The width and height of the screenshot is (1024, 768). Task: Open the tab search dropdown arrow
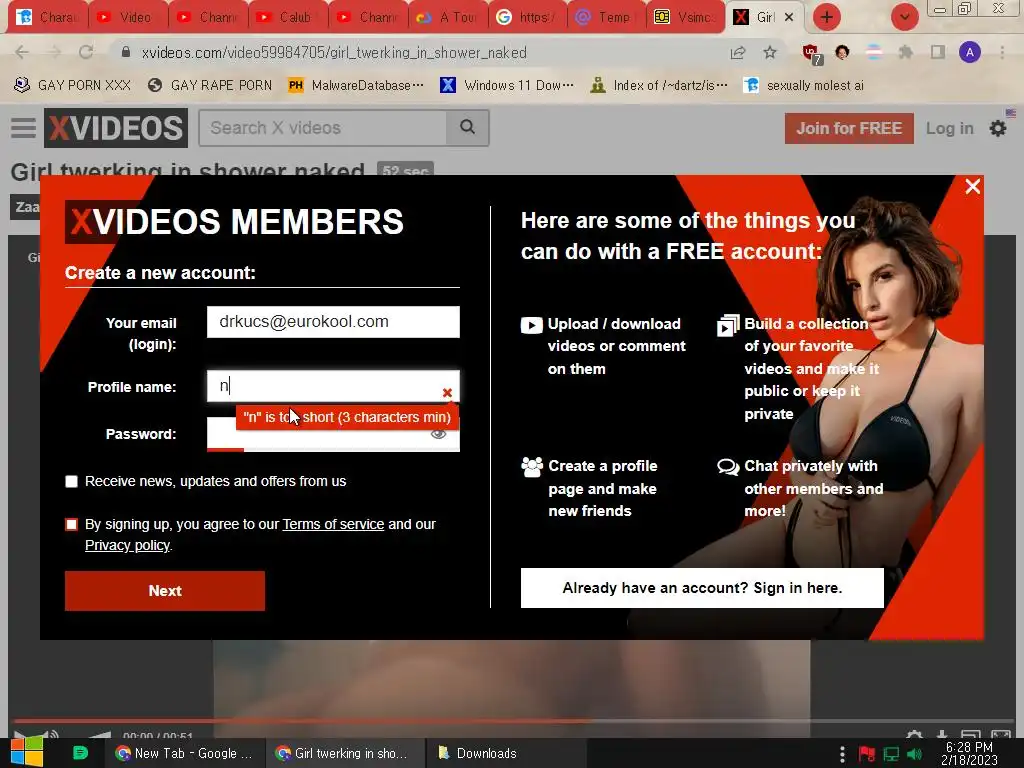pos(904,17)
